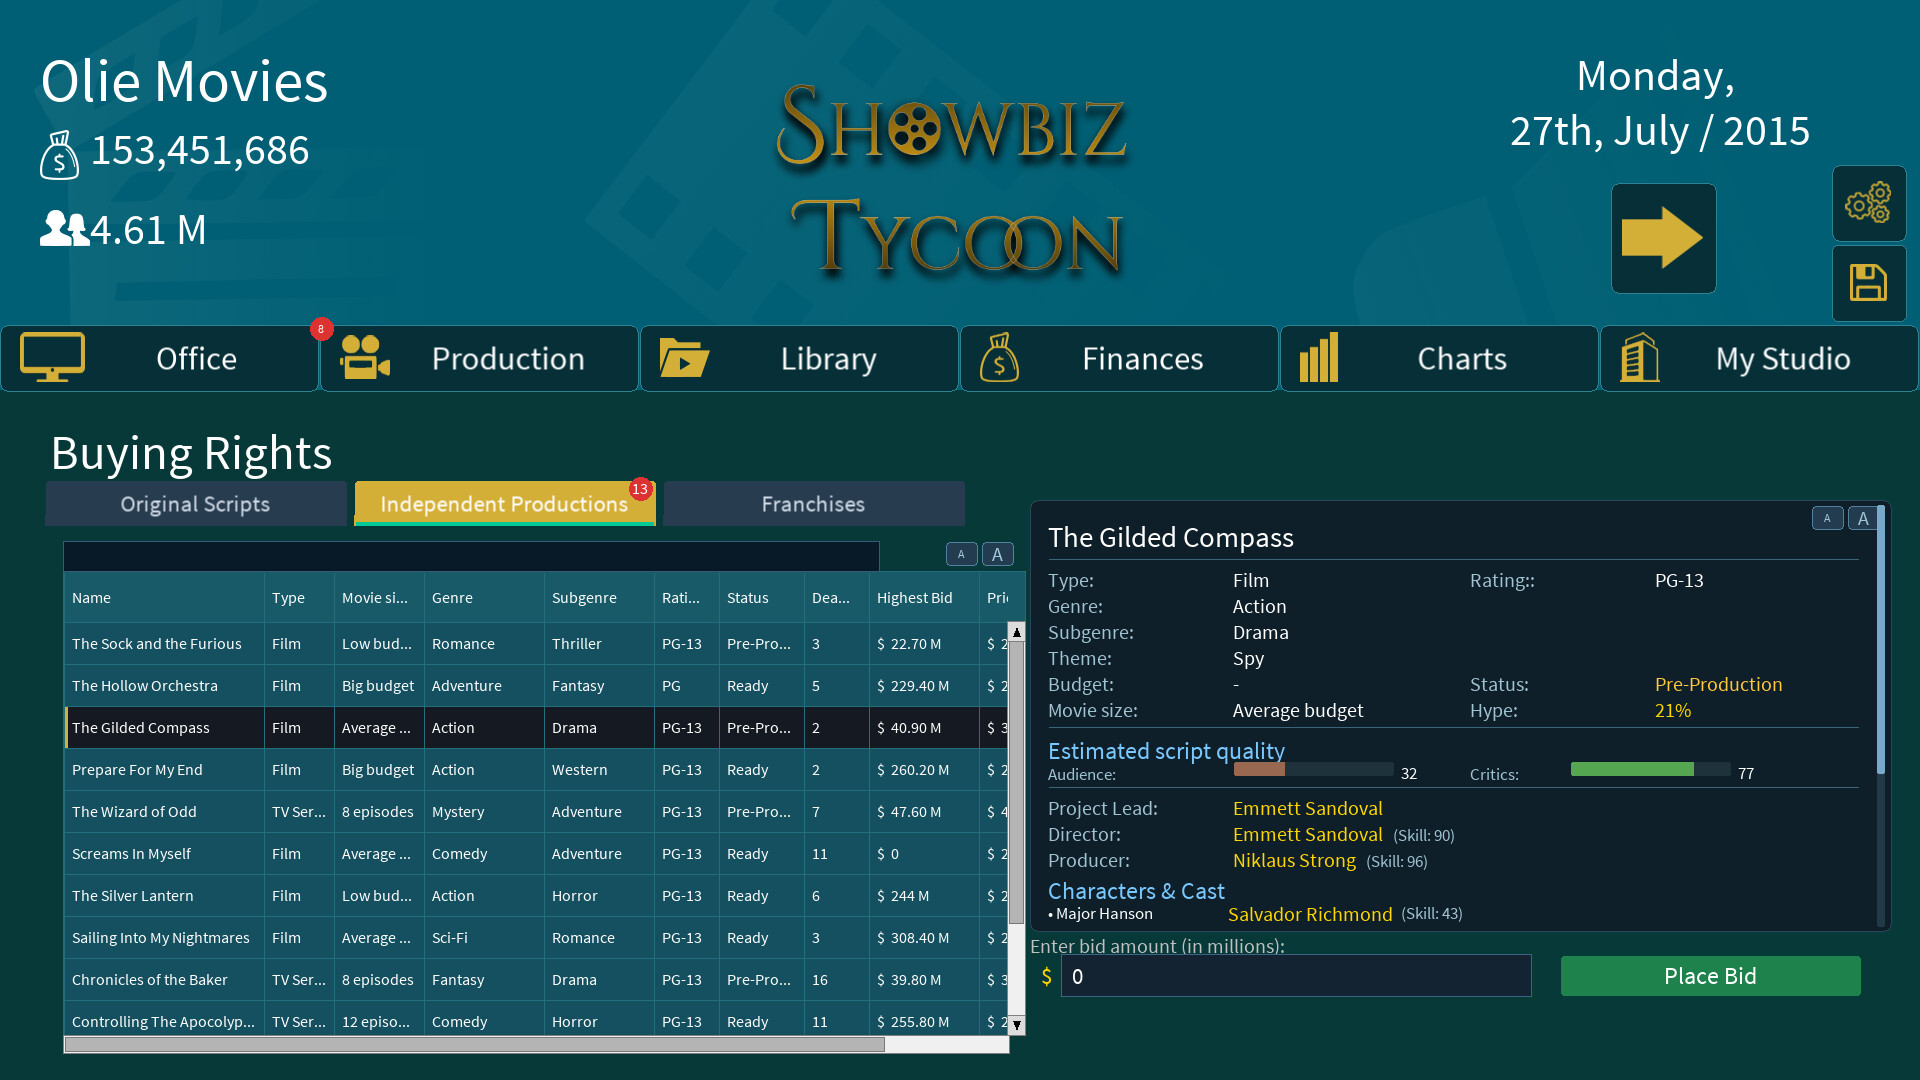Click the money bag icon on Finances
1920x1080 pixels.
999,357
